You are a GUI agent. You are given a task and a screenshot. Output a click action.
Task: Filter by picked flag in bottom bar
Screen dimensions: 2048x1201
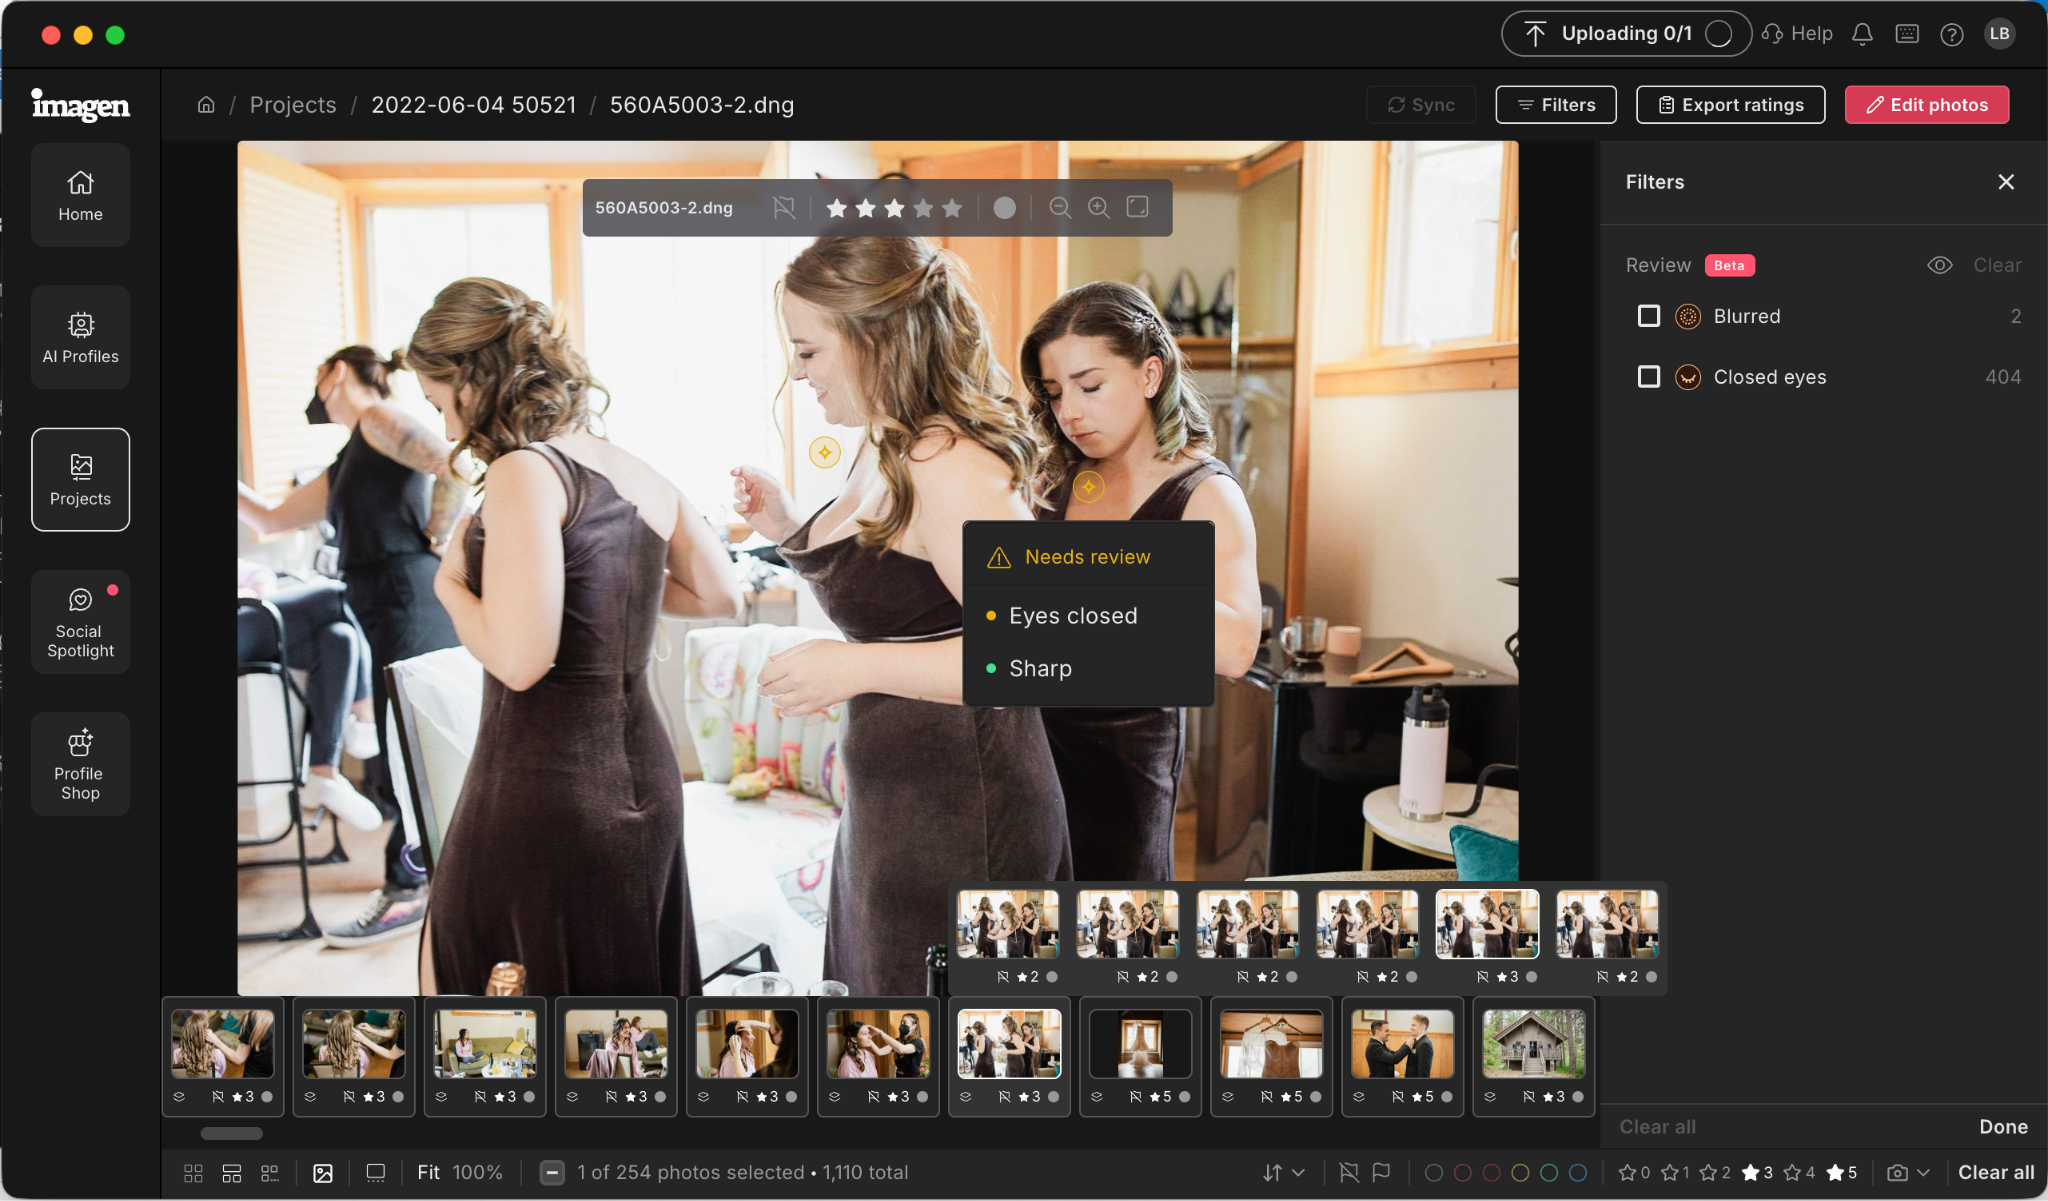click(x=1382, y=1173)
